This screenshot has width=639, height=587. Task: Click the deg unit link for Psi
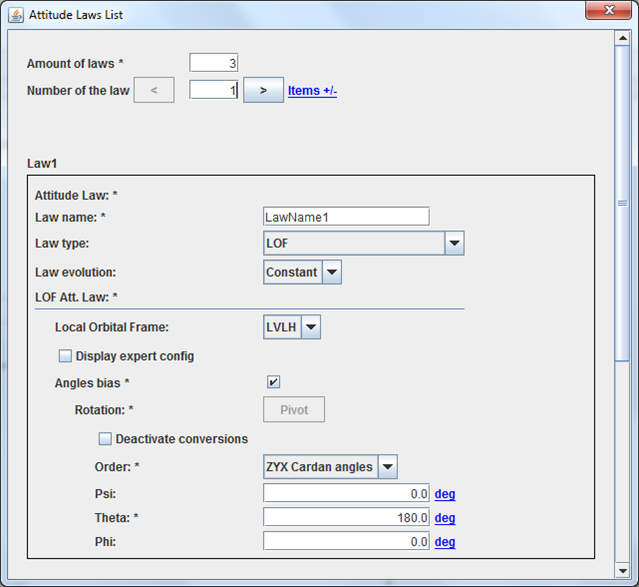pos(445,494)
